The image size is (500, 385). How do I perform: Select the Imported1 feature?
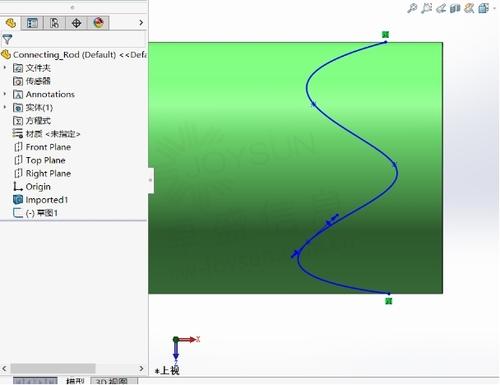(40, 200)
